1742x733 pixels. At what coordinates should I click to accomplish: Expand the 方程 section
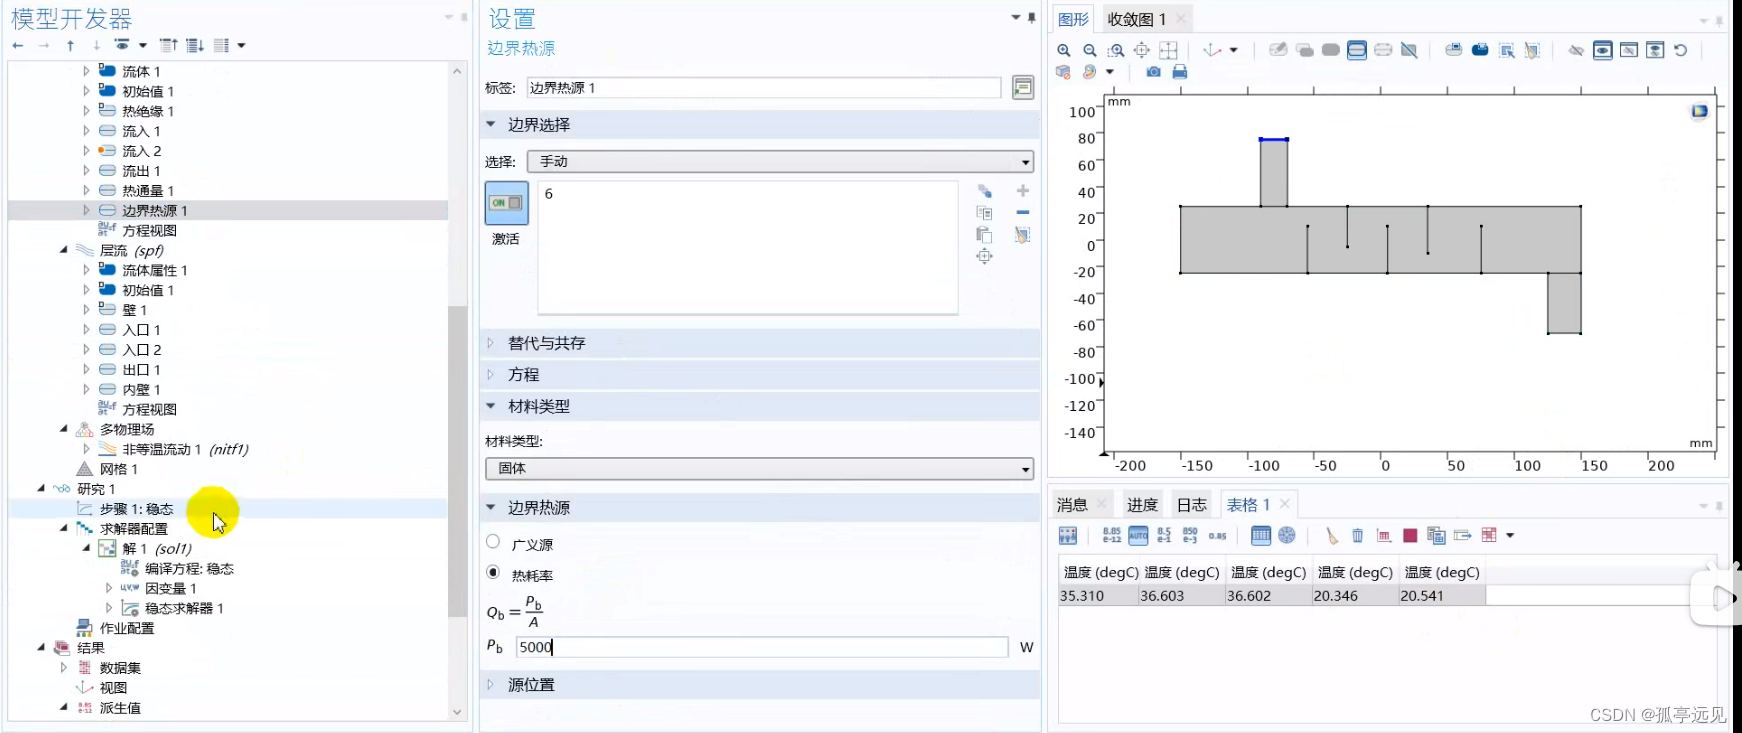(491, 374)
